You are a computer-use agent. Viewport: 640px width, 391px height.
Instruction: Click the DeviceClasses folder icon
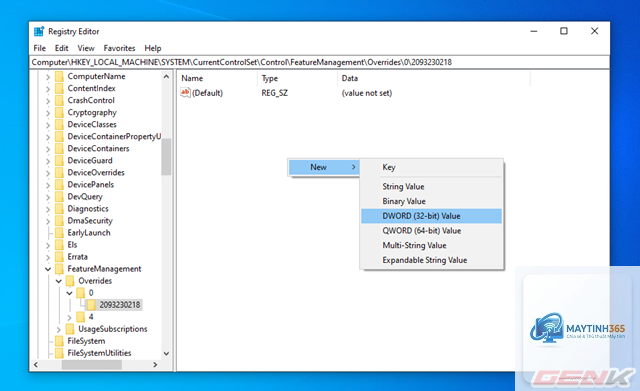pyautogui.click(x=59, y=124)
